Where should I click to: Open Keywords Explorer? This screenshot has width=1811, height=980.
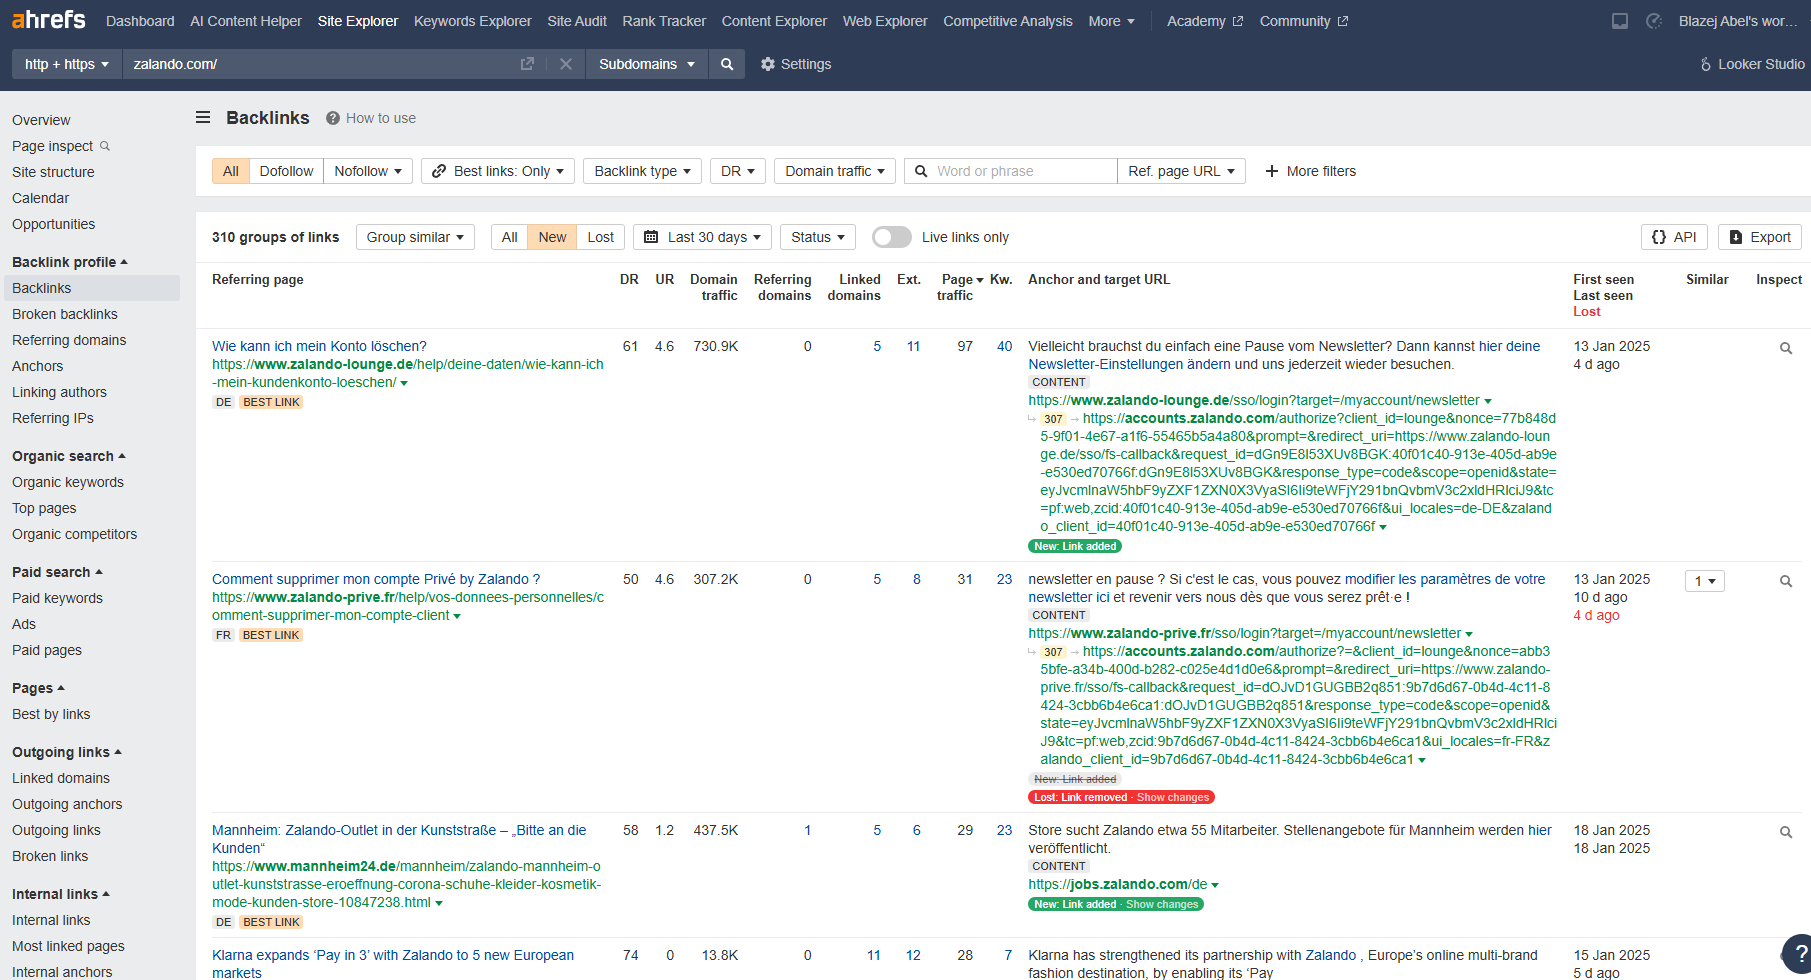472,21
